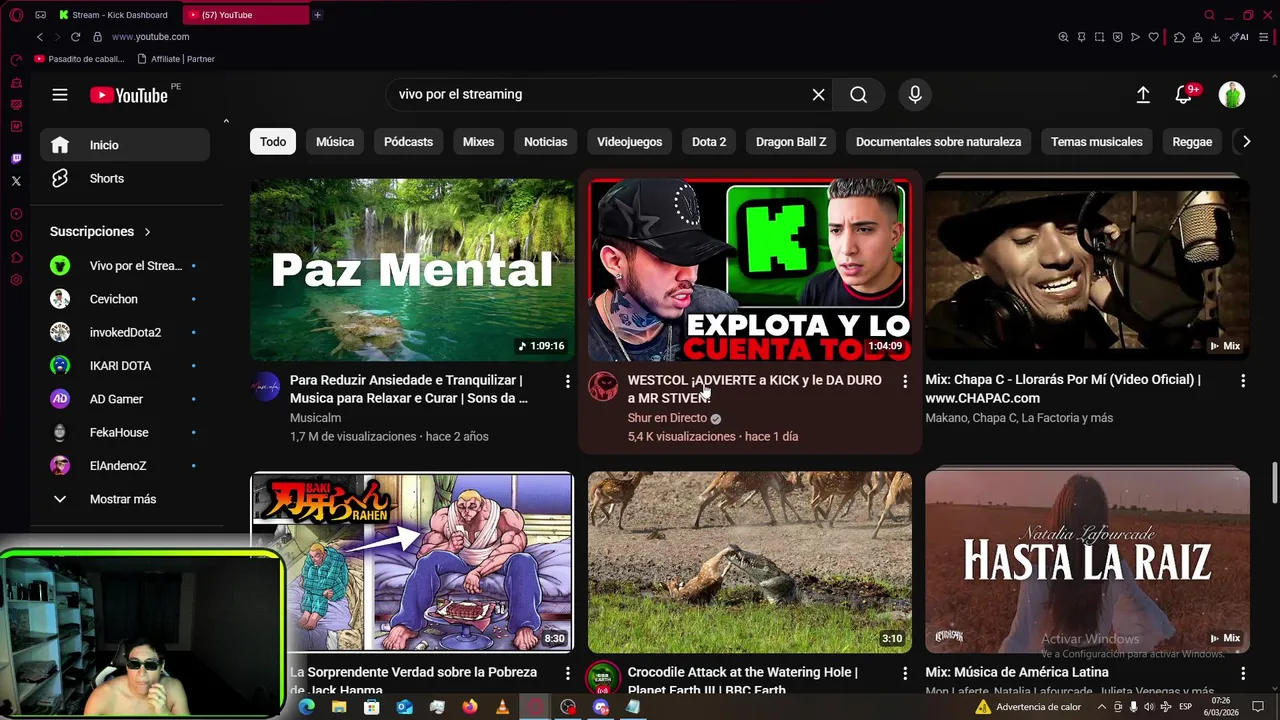Screen dimensions: 1280x720
Task: Click the magnifier search button
Action: pos(858,94)
